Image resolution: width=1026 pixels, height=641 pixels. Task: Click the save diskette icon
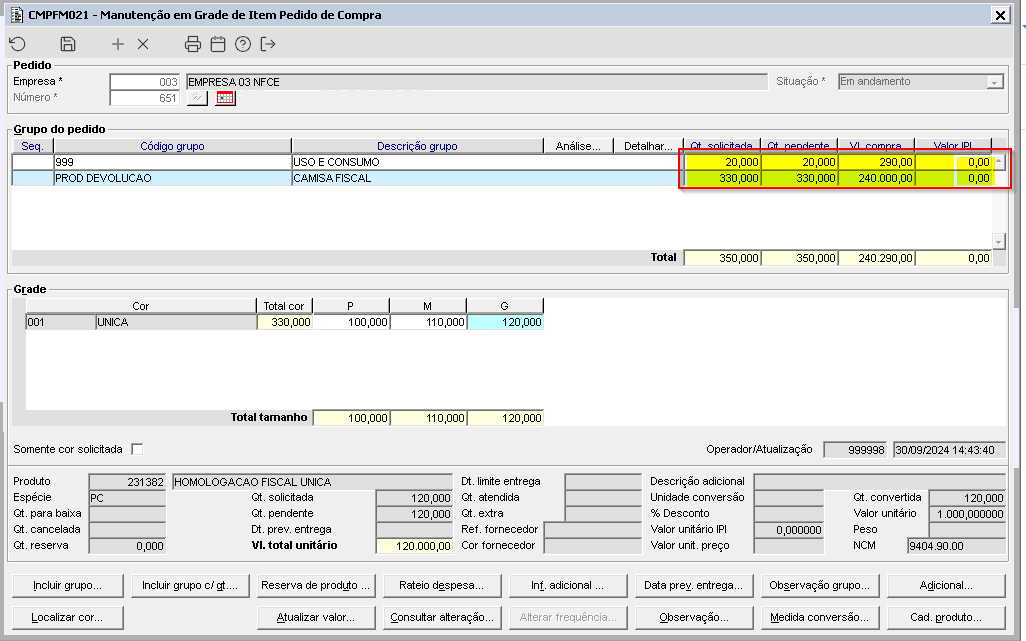tap(68, 44)
